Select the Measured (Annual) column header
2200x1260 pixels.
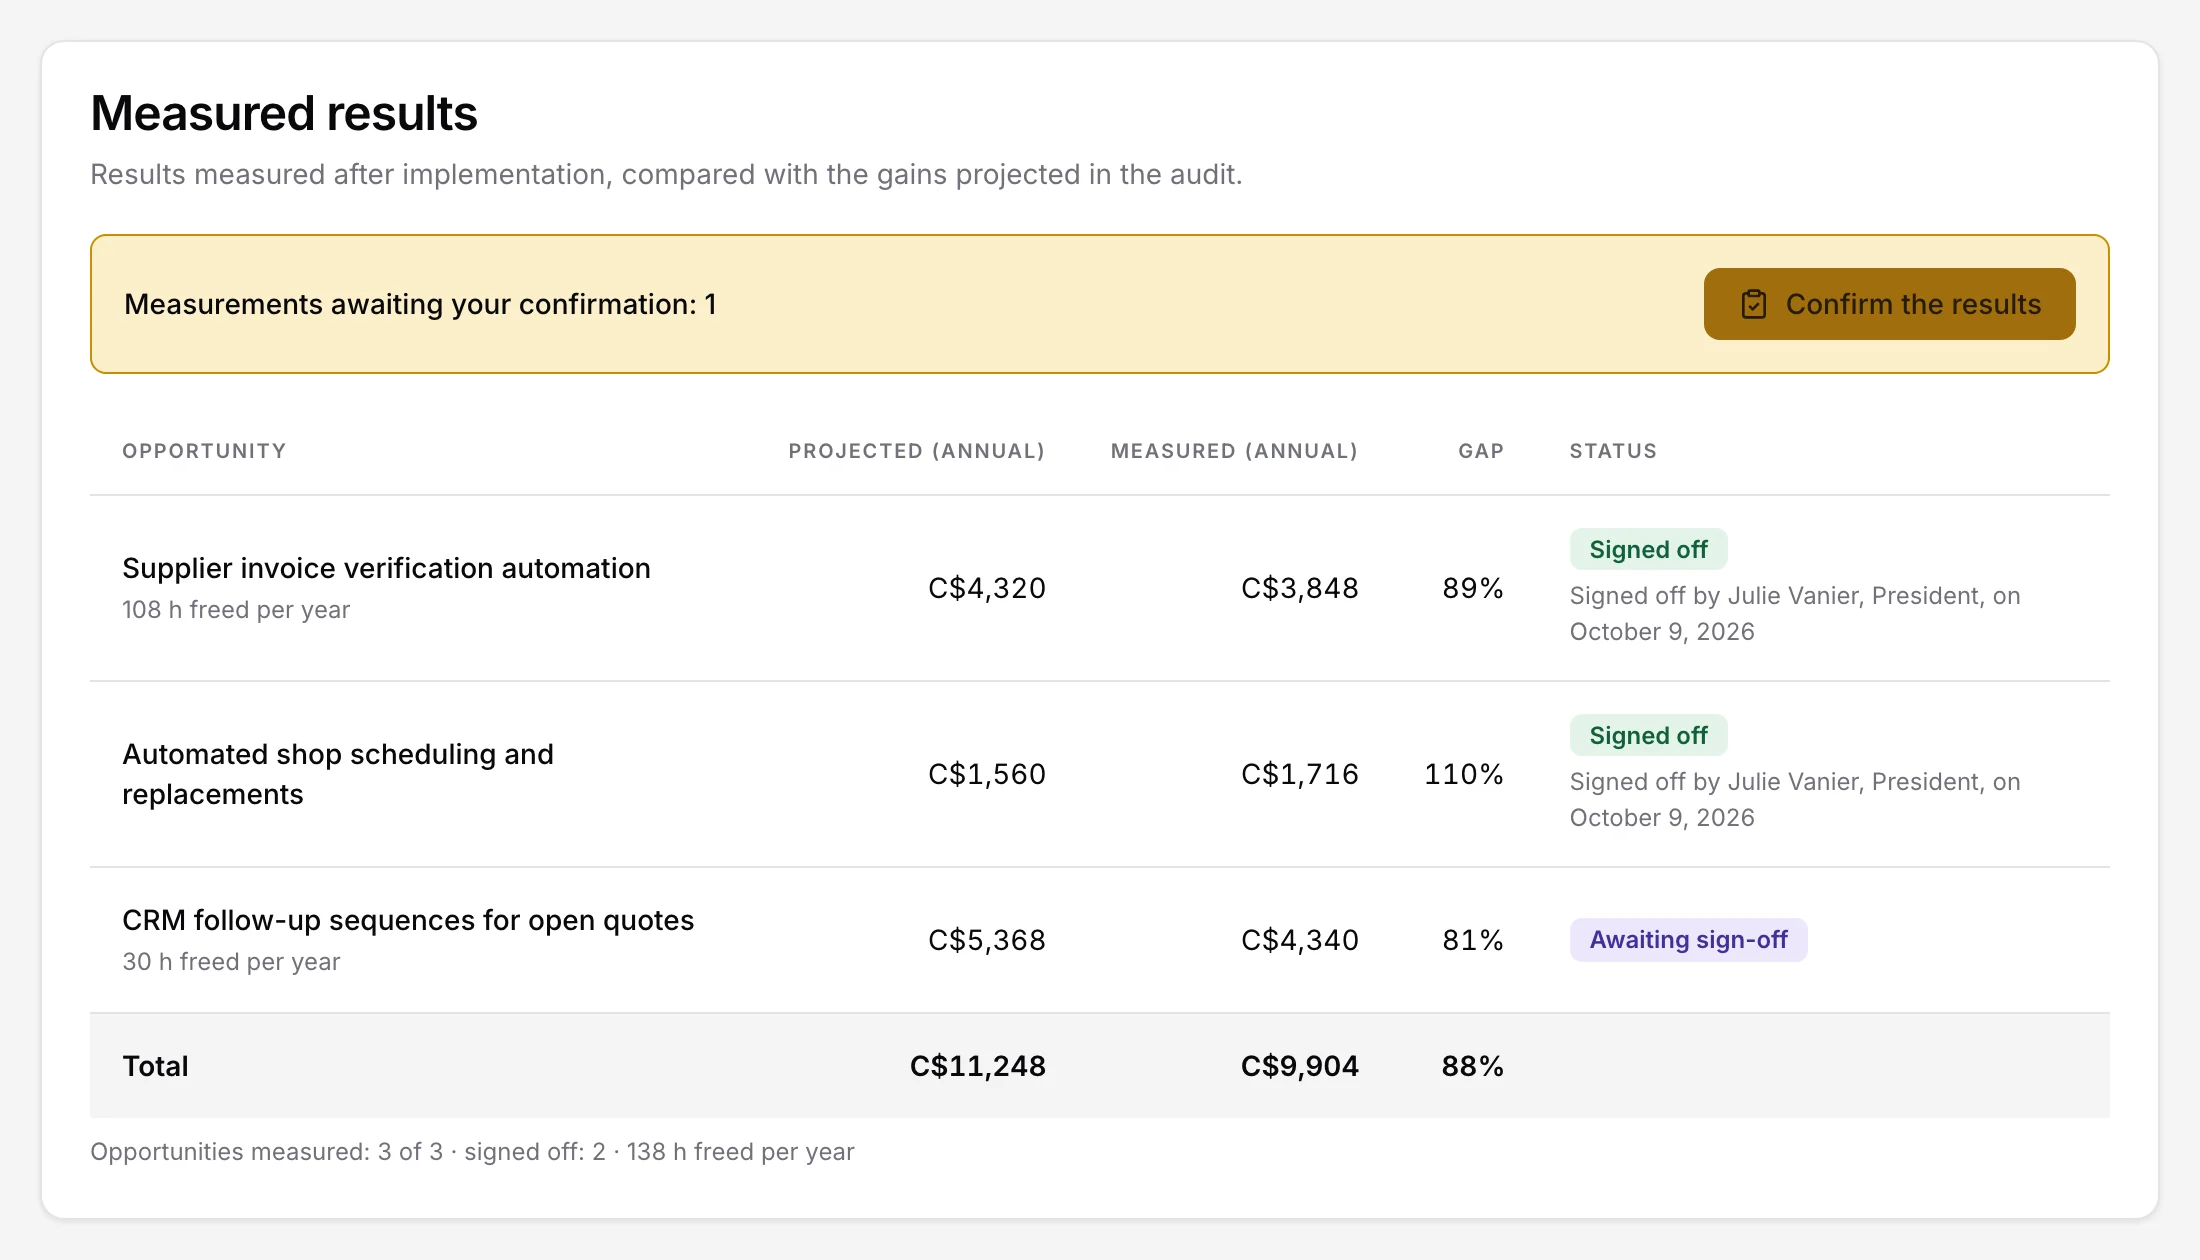(1234, 451)
